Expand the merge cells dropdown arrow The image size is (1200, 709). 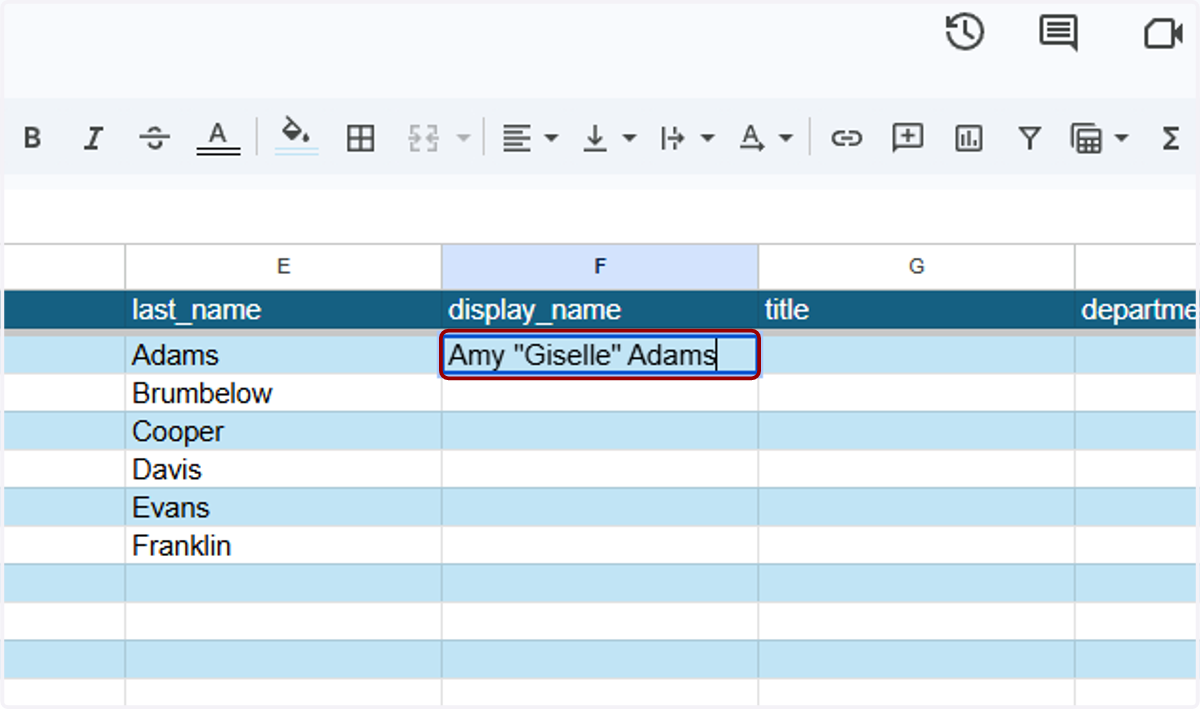coord(462,138)
